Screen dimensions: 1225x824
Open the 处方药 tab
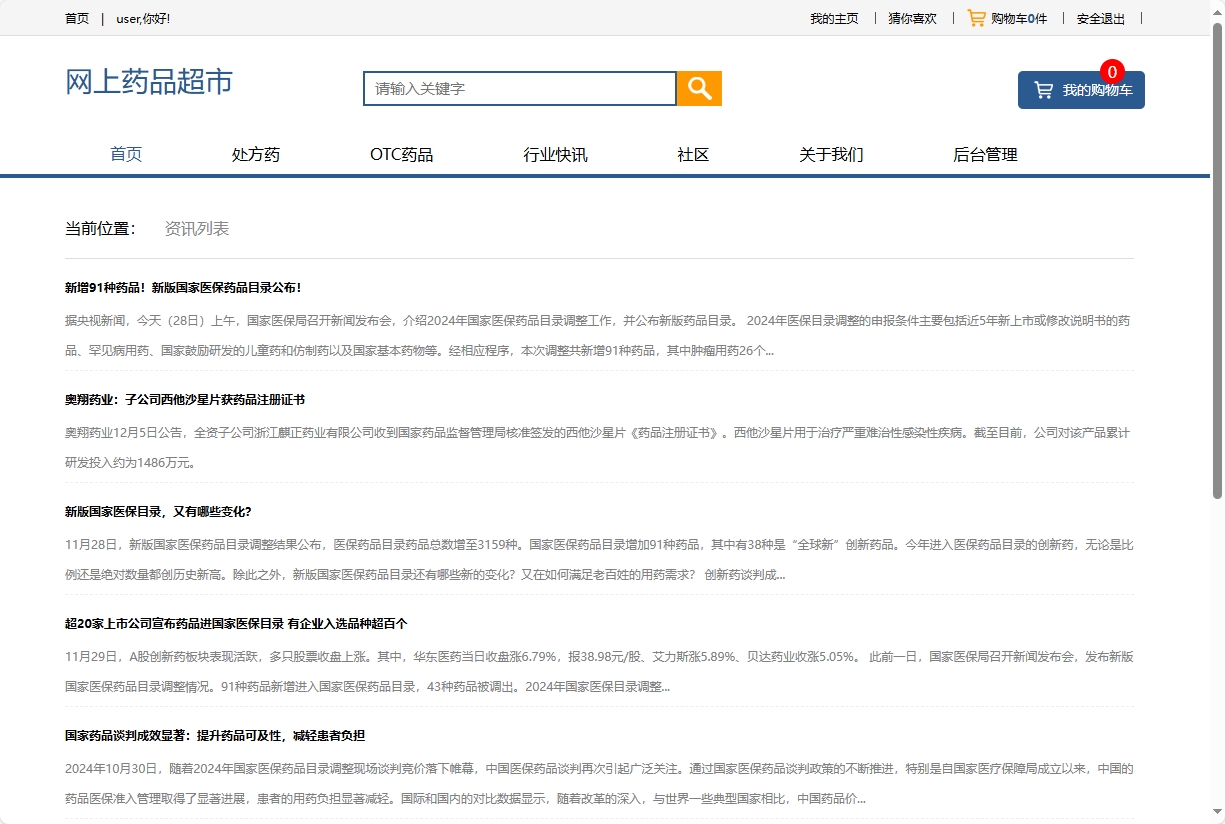pyautogui.click(x=255, y=154)
